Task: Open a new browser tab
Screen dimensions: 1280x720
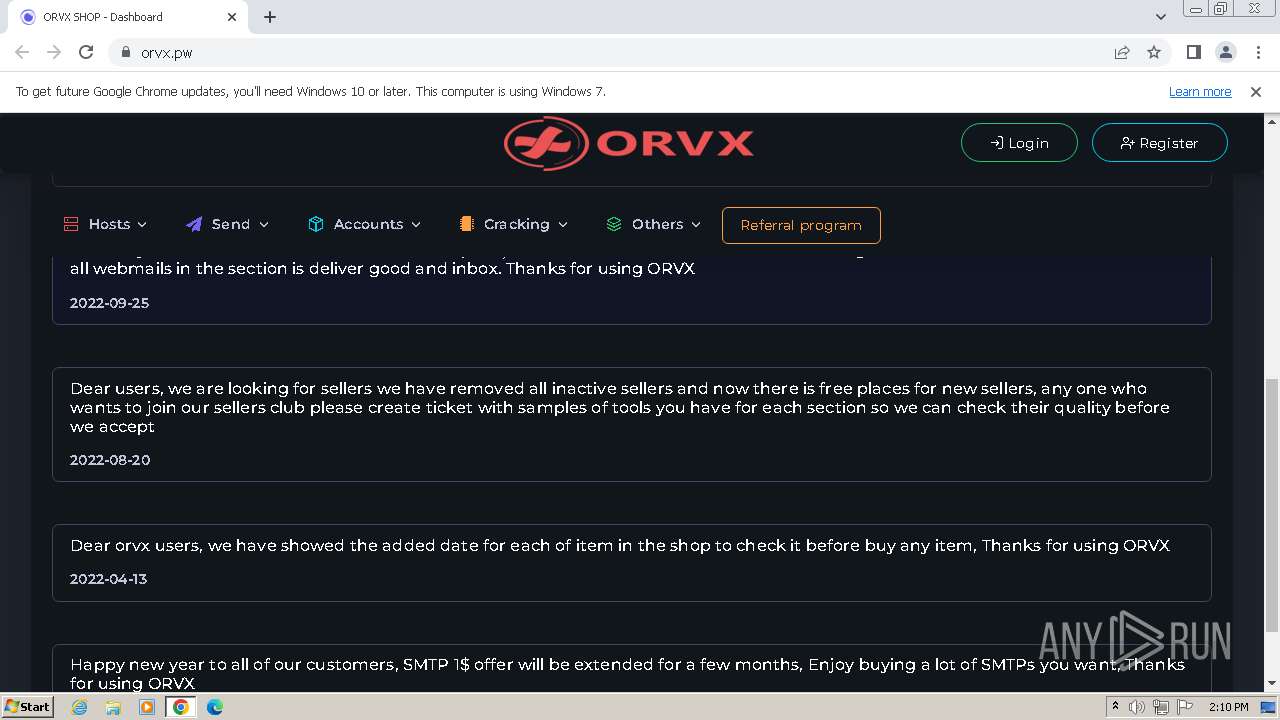Action: coord(270,17)
